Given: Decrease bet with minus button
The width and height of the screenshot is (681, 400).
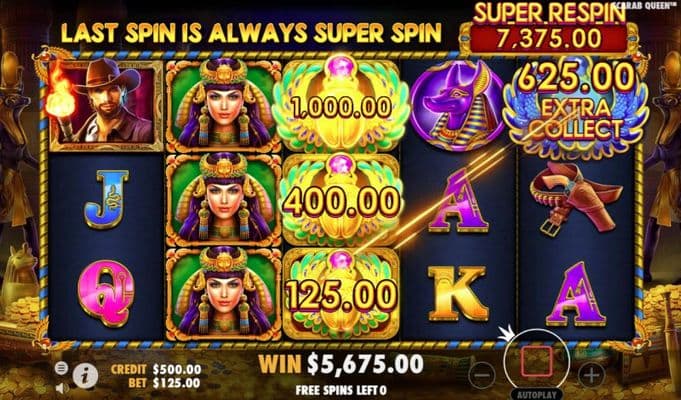Looking at the screenshot, I should (482, 374).
